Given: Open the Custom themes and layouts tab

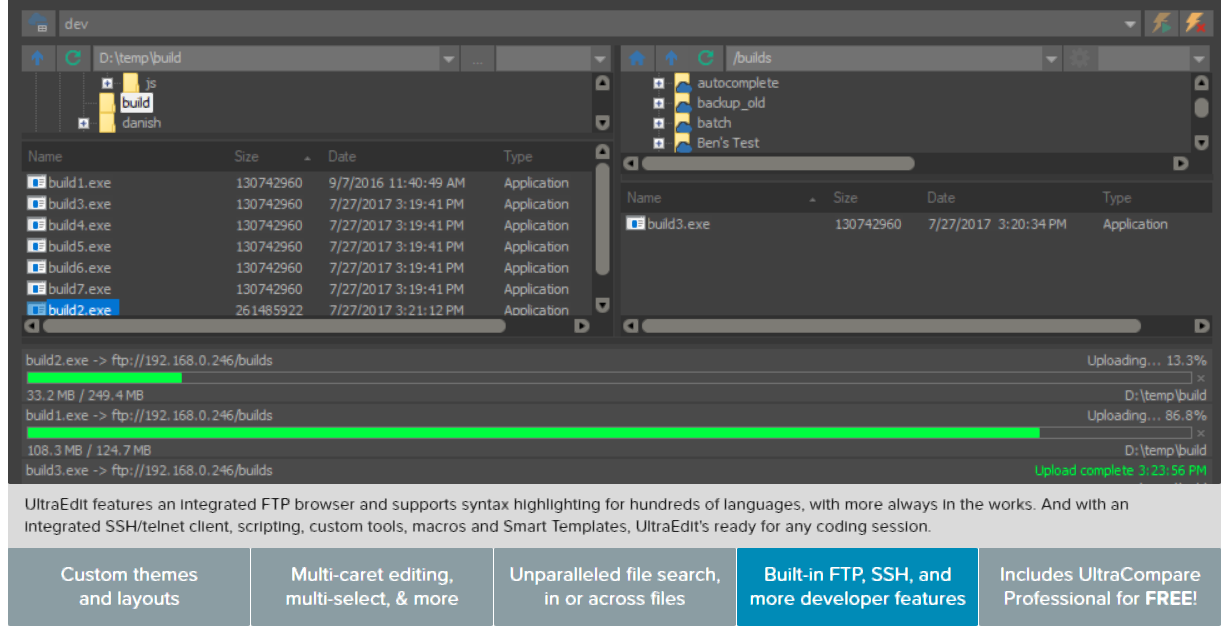Looking at the screenshot, I should coord(129,587).
